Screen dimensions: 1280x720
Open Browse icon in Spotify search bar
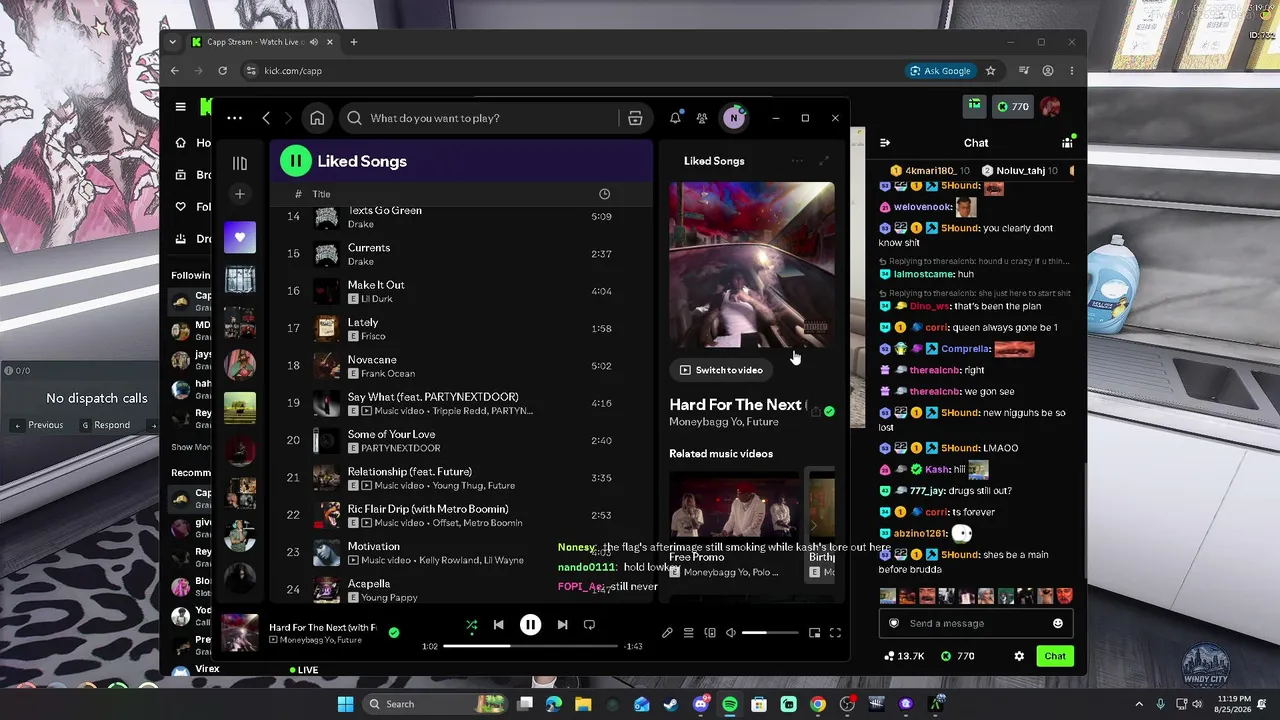click(635, 118)
